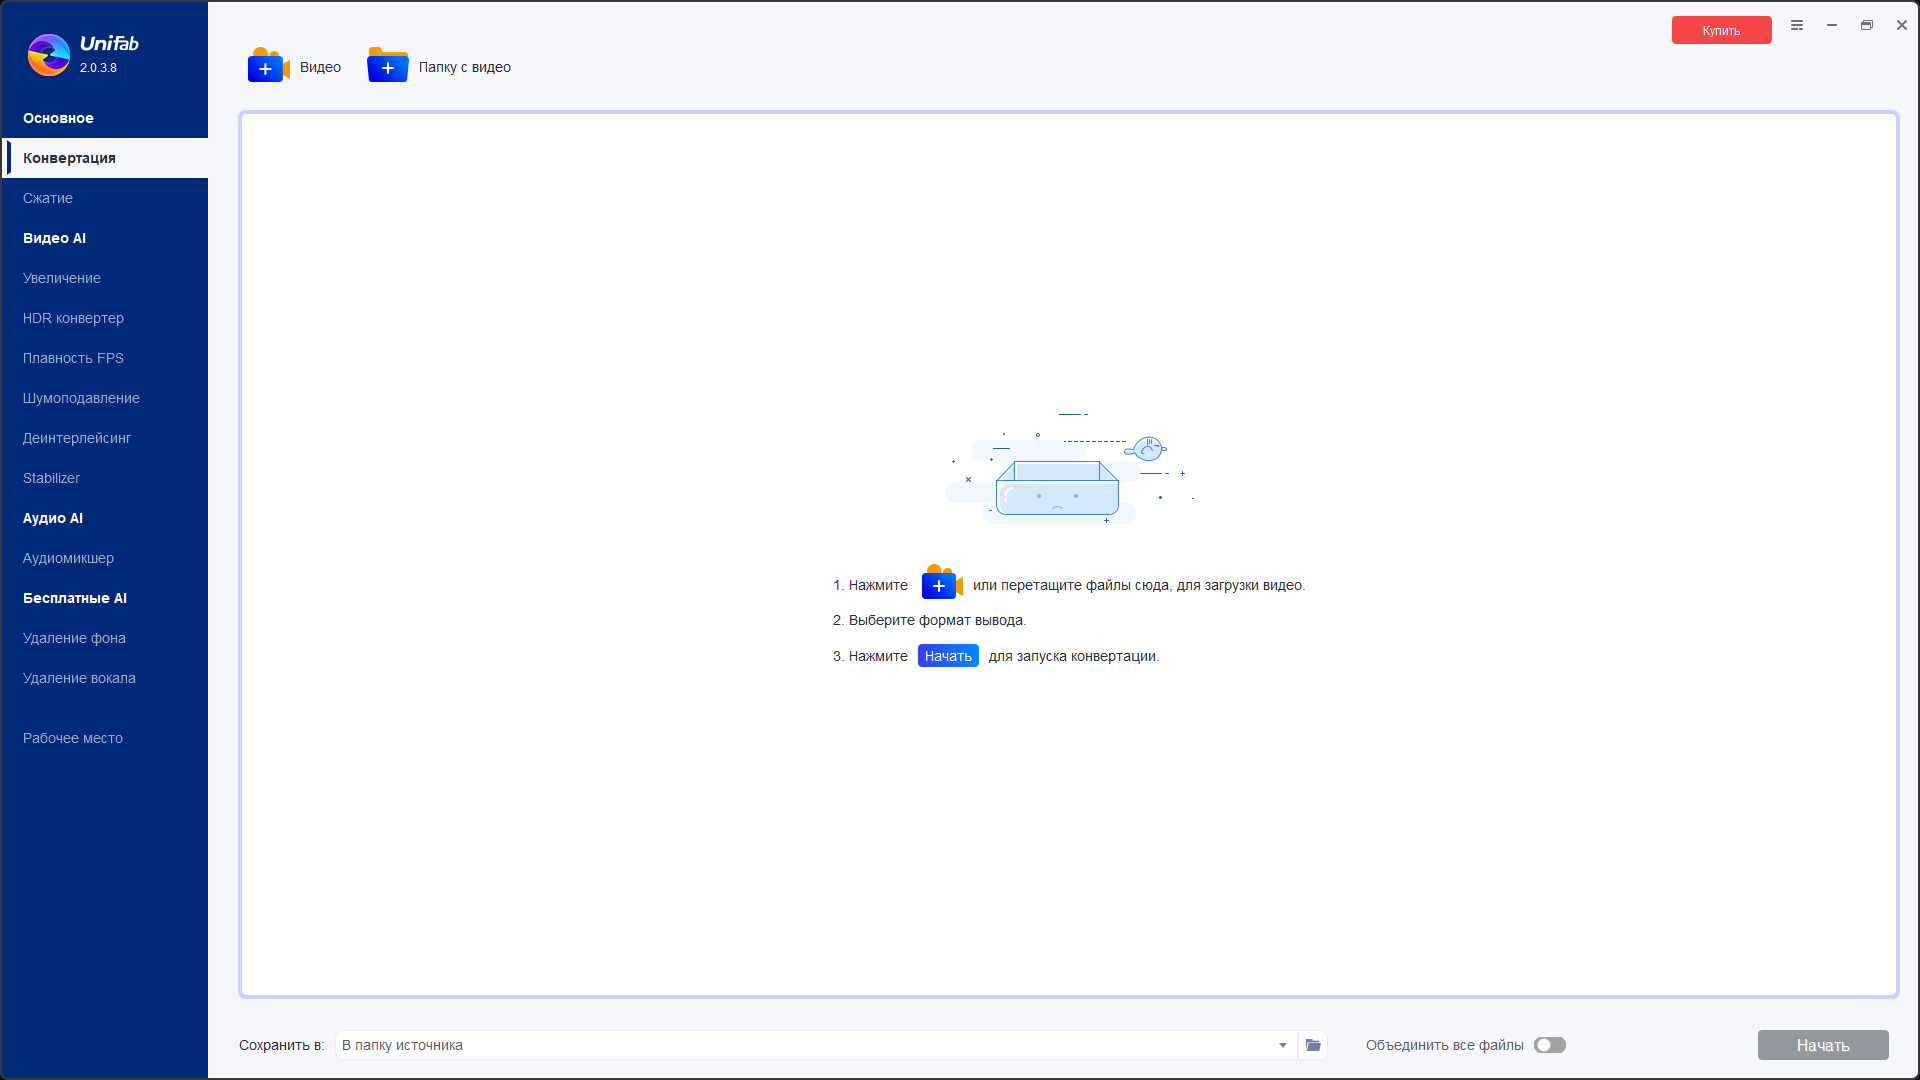Switch to Удаление фона tool
The image size is (1920, 1080).
(74, 638)
